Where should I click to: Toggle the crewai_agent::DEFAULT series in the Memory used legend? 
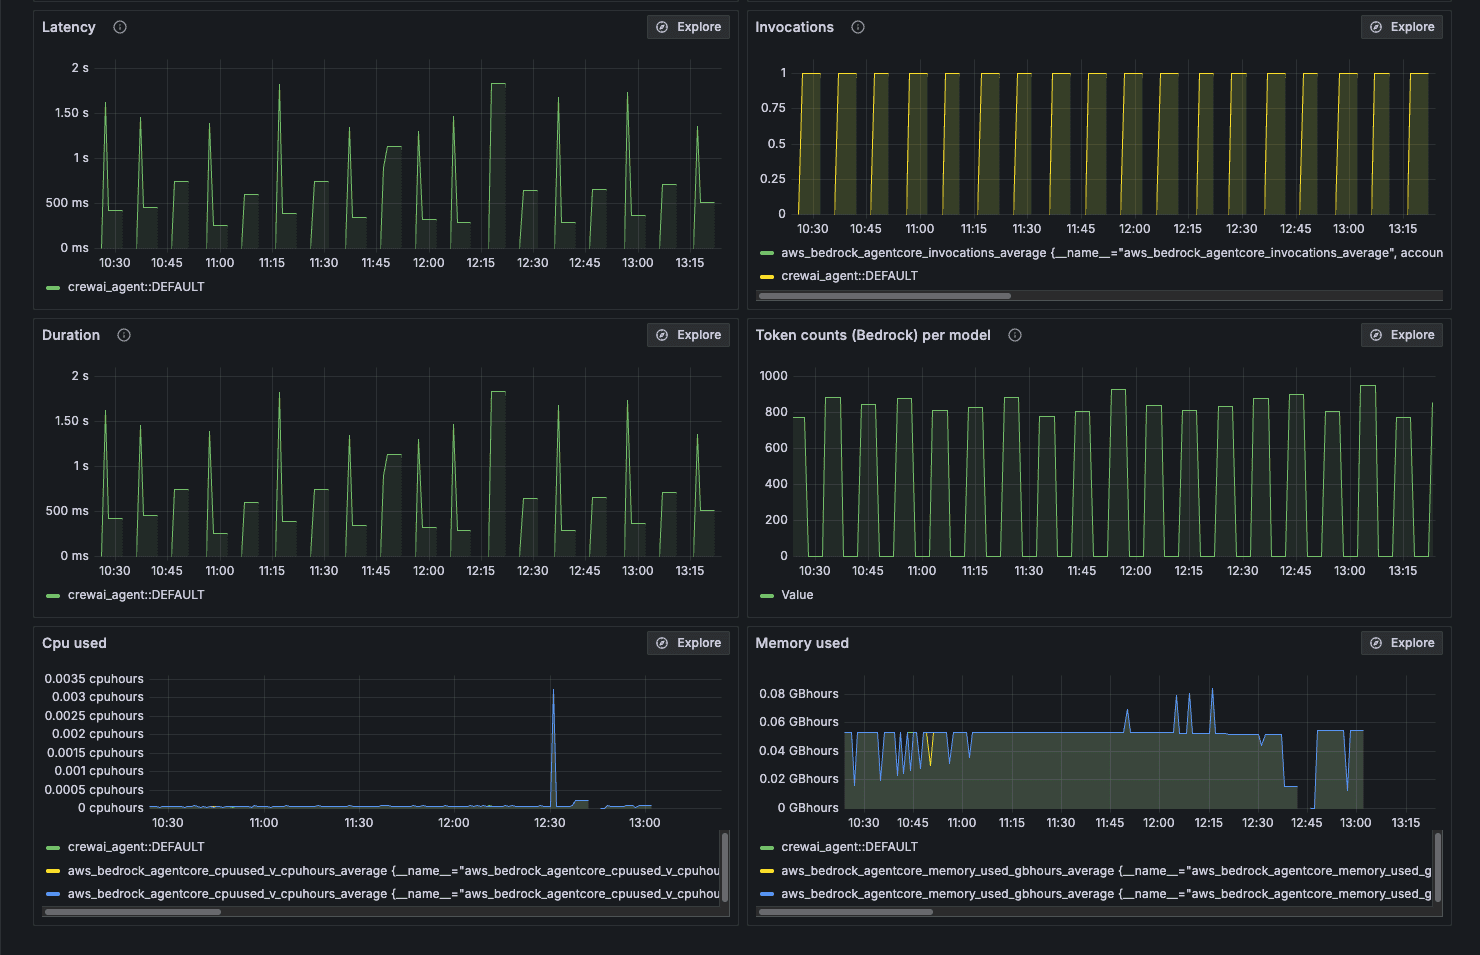(x=849, y=847)
